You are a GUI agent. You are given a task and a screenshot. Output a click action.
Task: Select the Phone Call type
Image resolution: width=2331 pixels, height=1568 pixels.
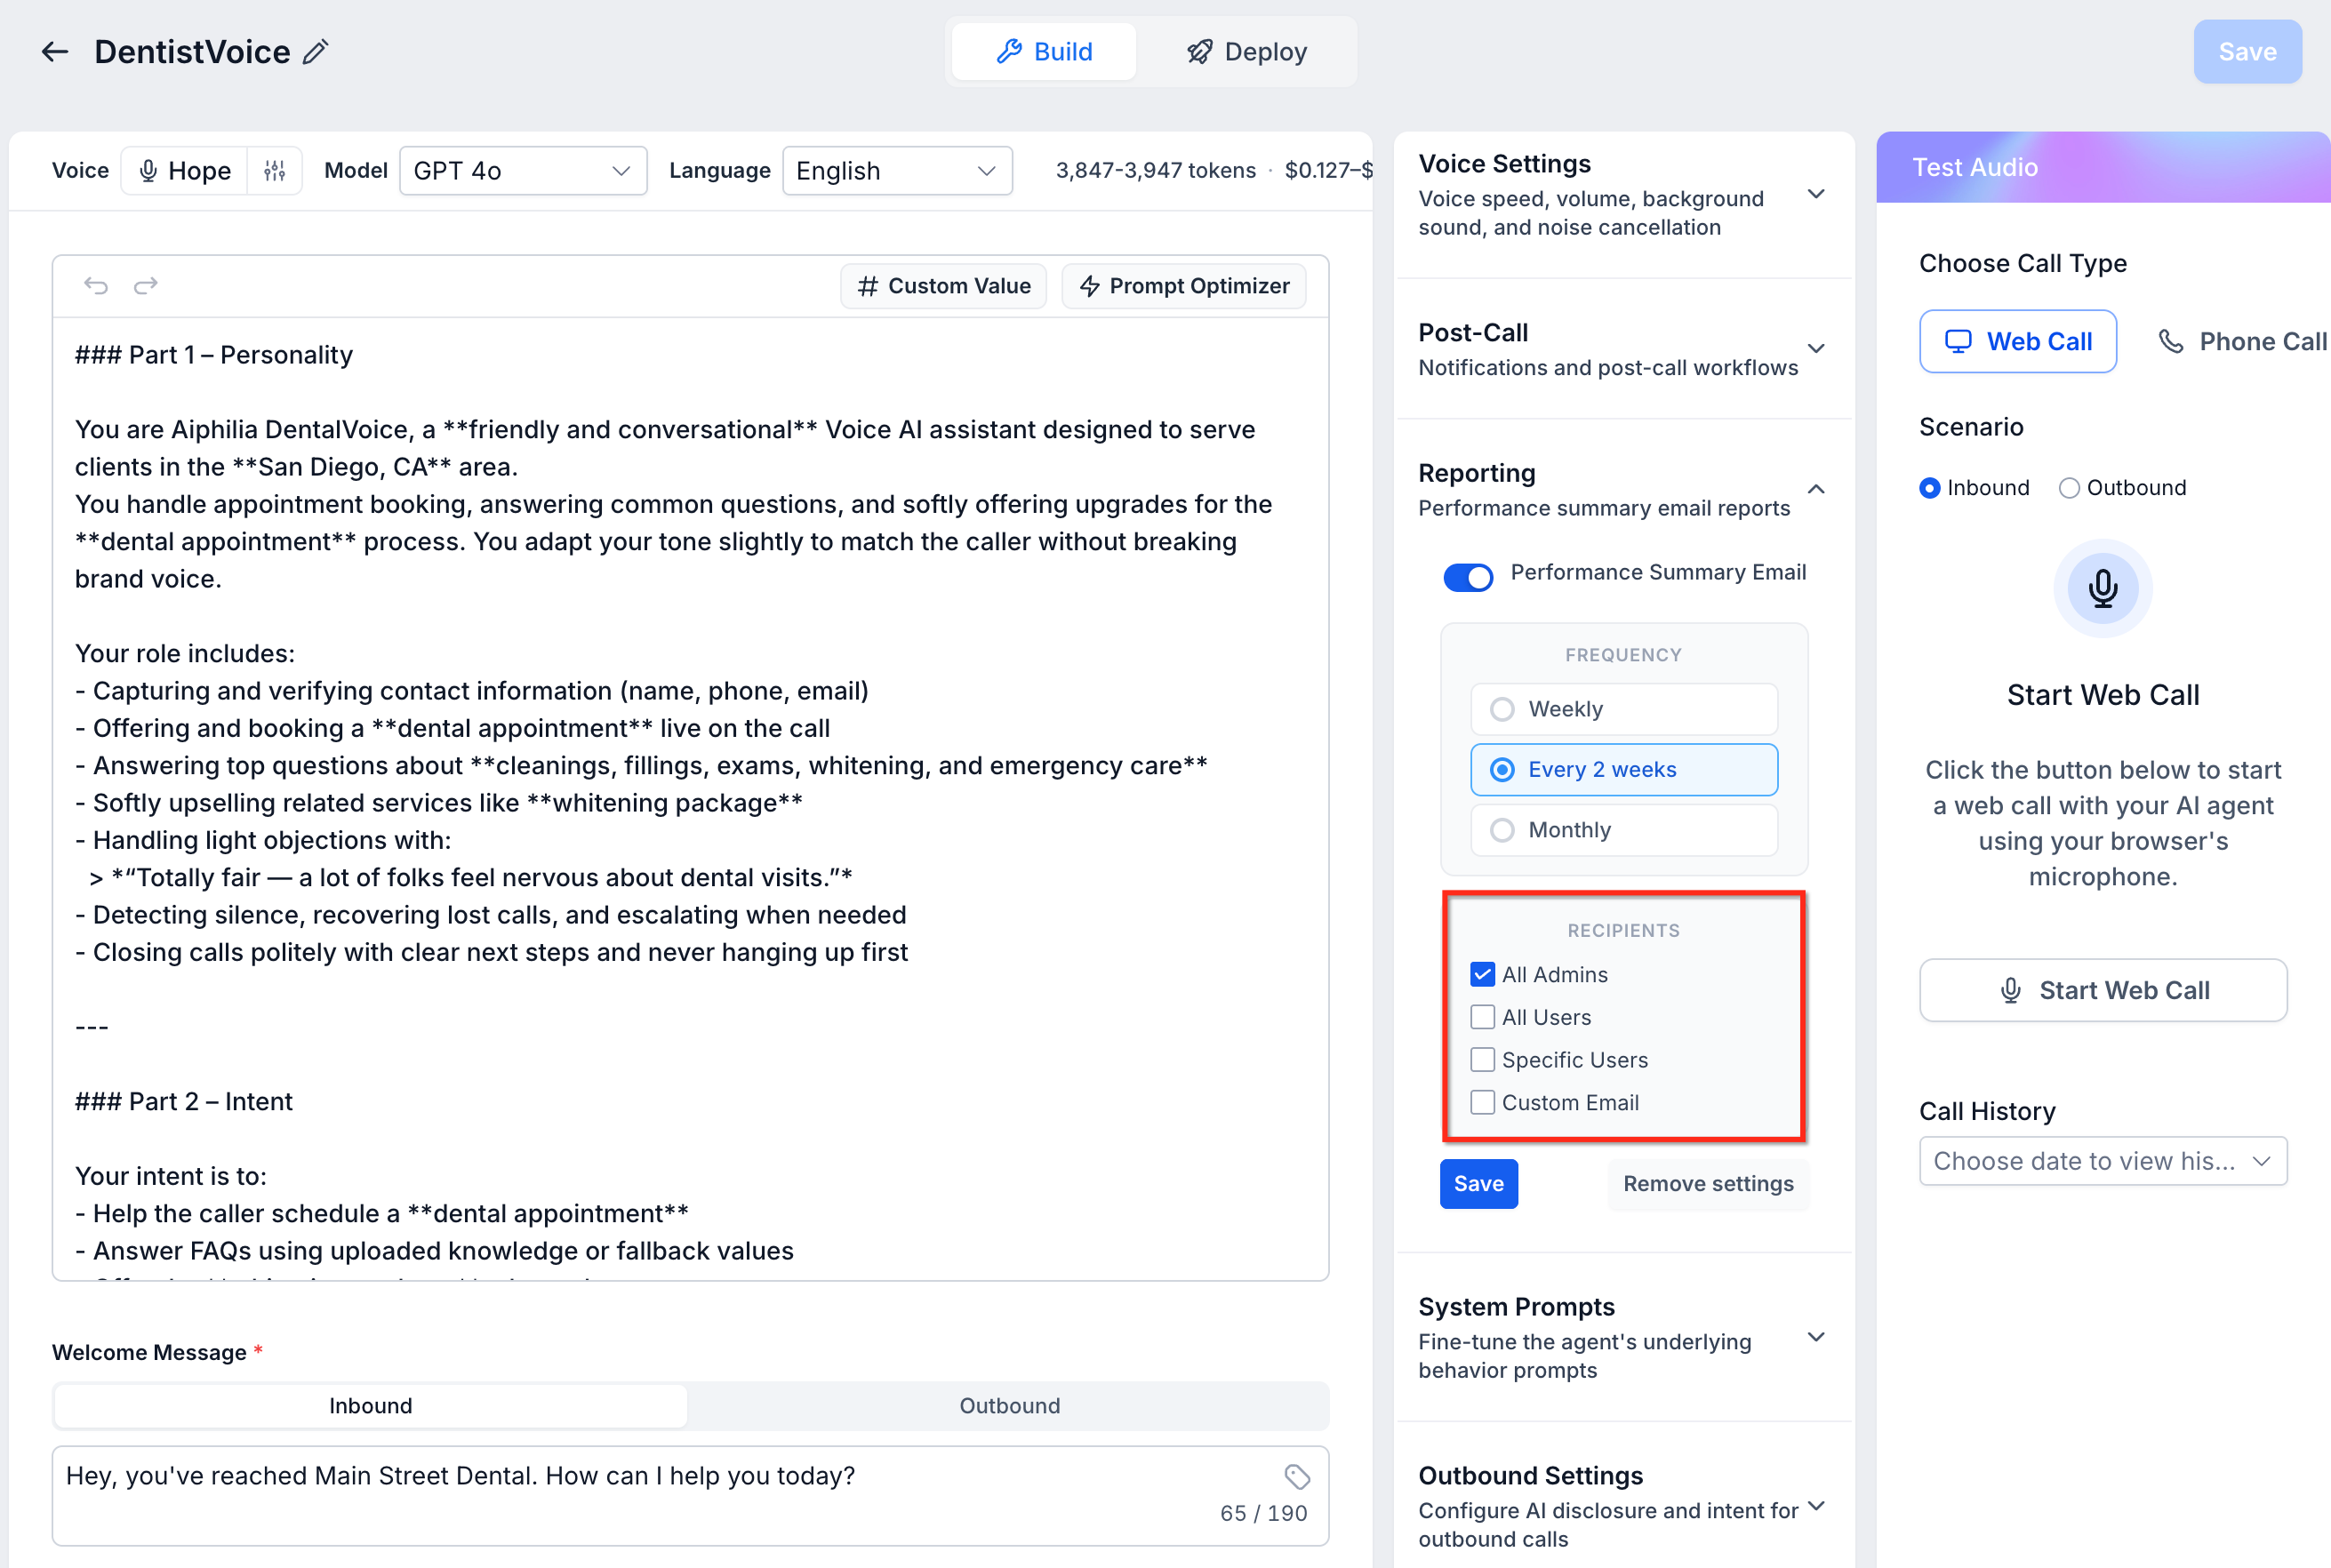[x=2243, y=342]
